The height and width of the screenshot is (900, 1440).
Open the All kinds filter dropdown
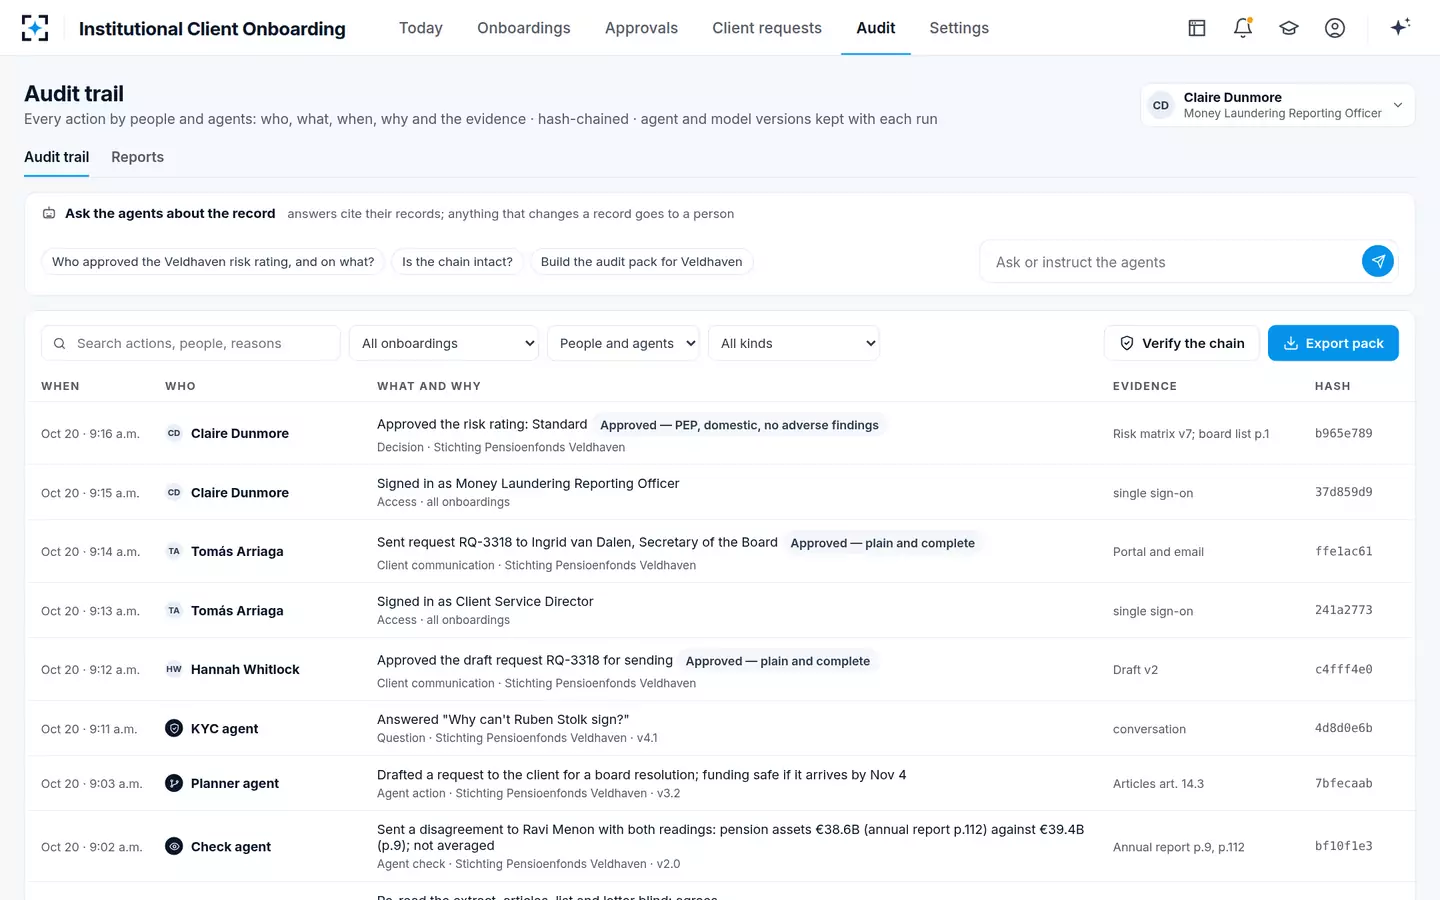click(x=794, y=343)
